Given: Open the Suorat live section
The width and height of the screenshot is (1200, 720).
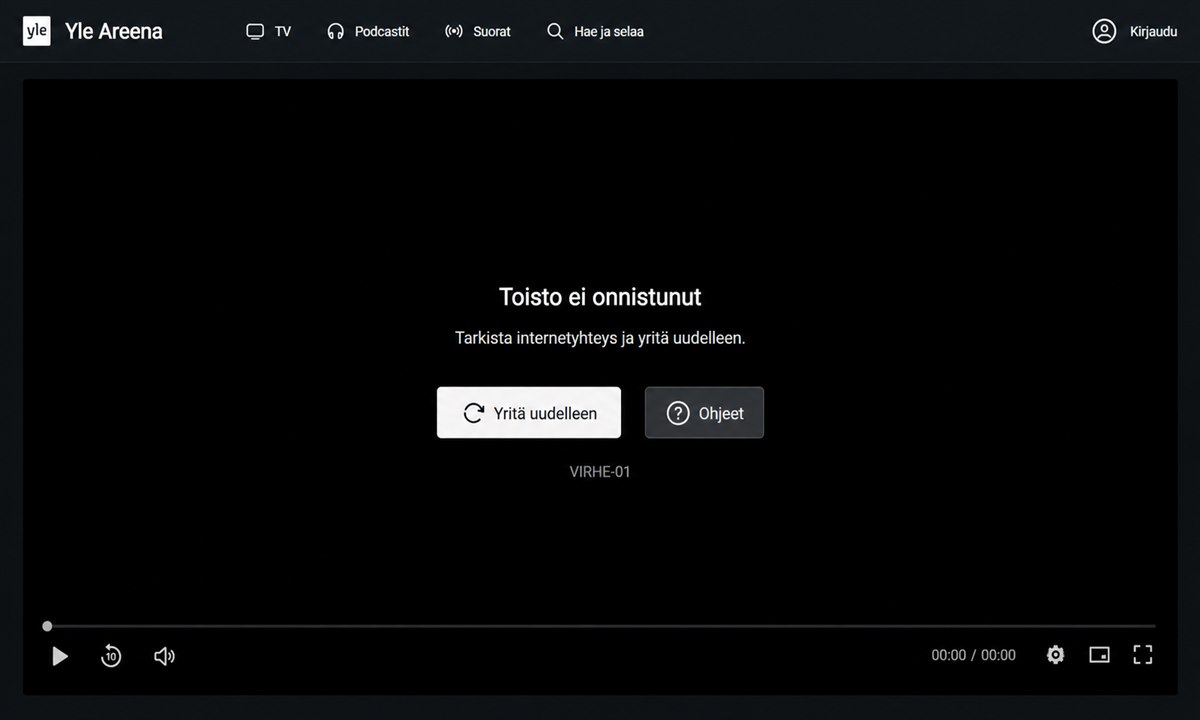Looking at the screenshot, I should tap(477, 31).
